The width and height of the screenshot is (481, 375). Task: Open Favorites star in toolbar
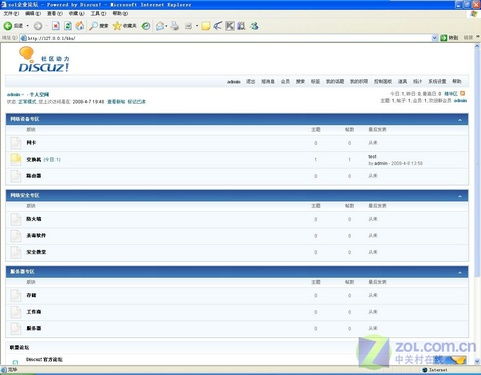click(117, 26)
